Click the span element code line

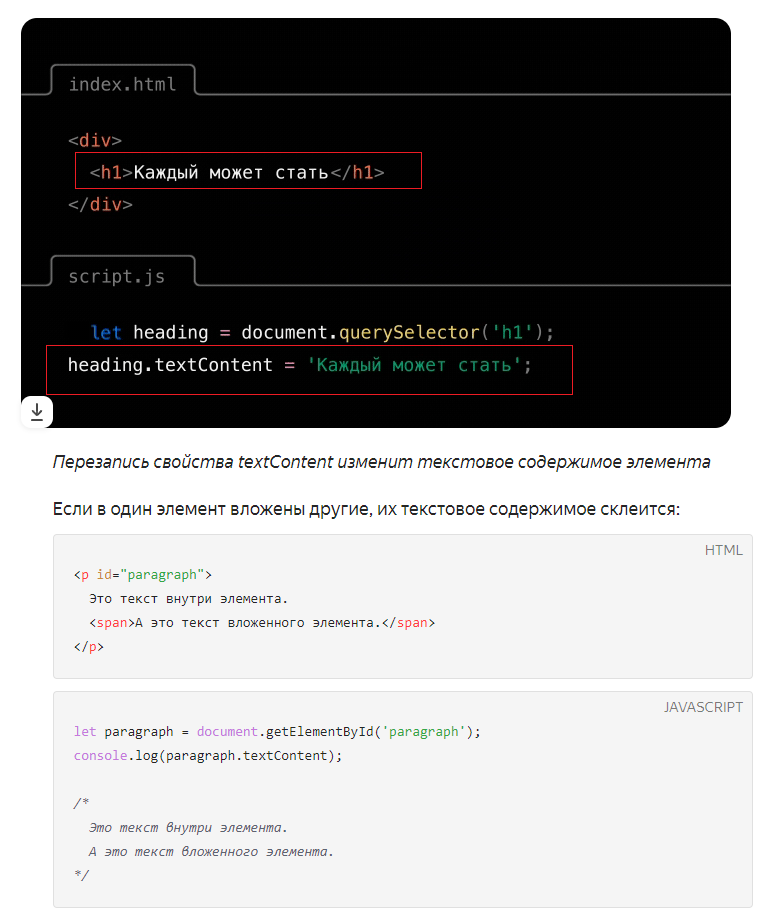pyautogui.click(x=262, y=623)
